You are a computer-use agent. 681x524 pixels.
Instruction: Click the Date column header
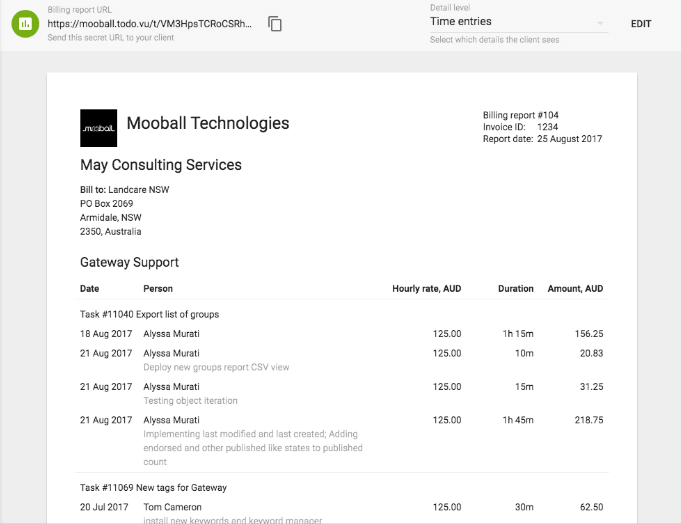pyautogui.click(x=89, y=289)
